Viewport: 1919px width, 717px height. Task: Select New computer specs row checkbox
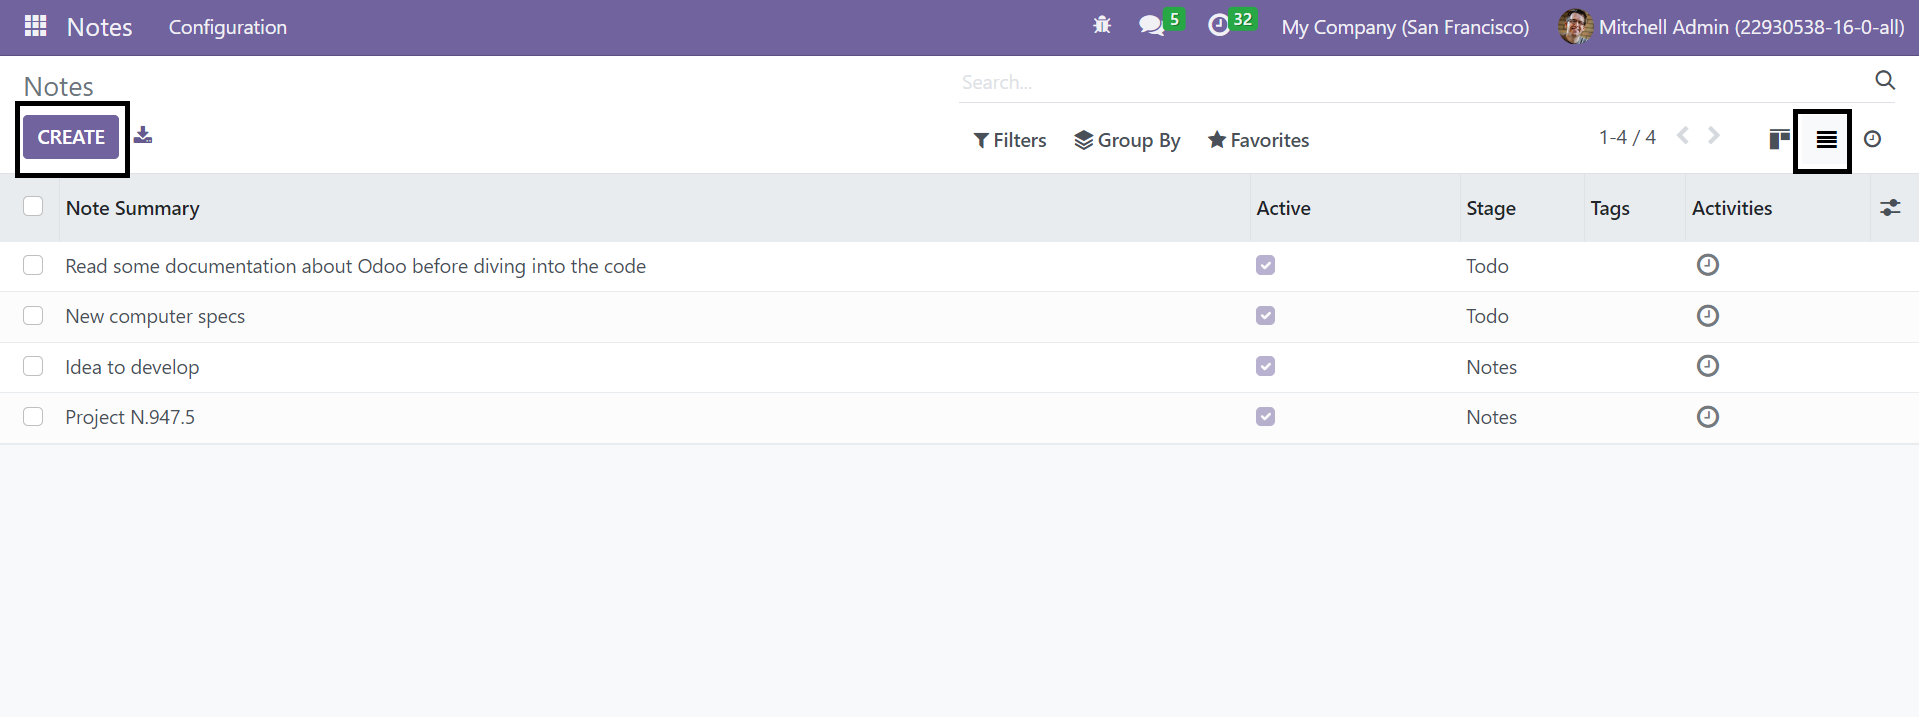click(33, 316)
